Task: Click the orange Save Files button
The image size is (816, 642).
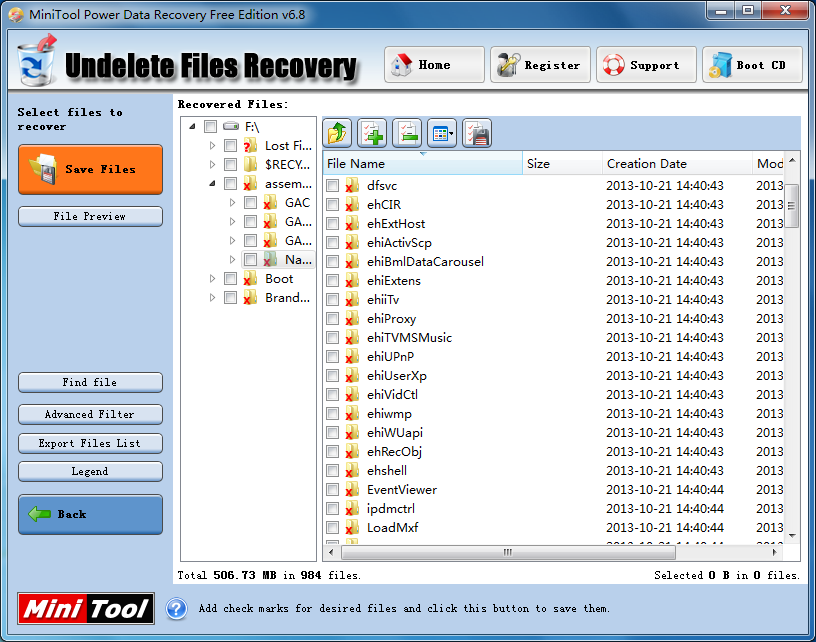Action: point(91,170)
